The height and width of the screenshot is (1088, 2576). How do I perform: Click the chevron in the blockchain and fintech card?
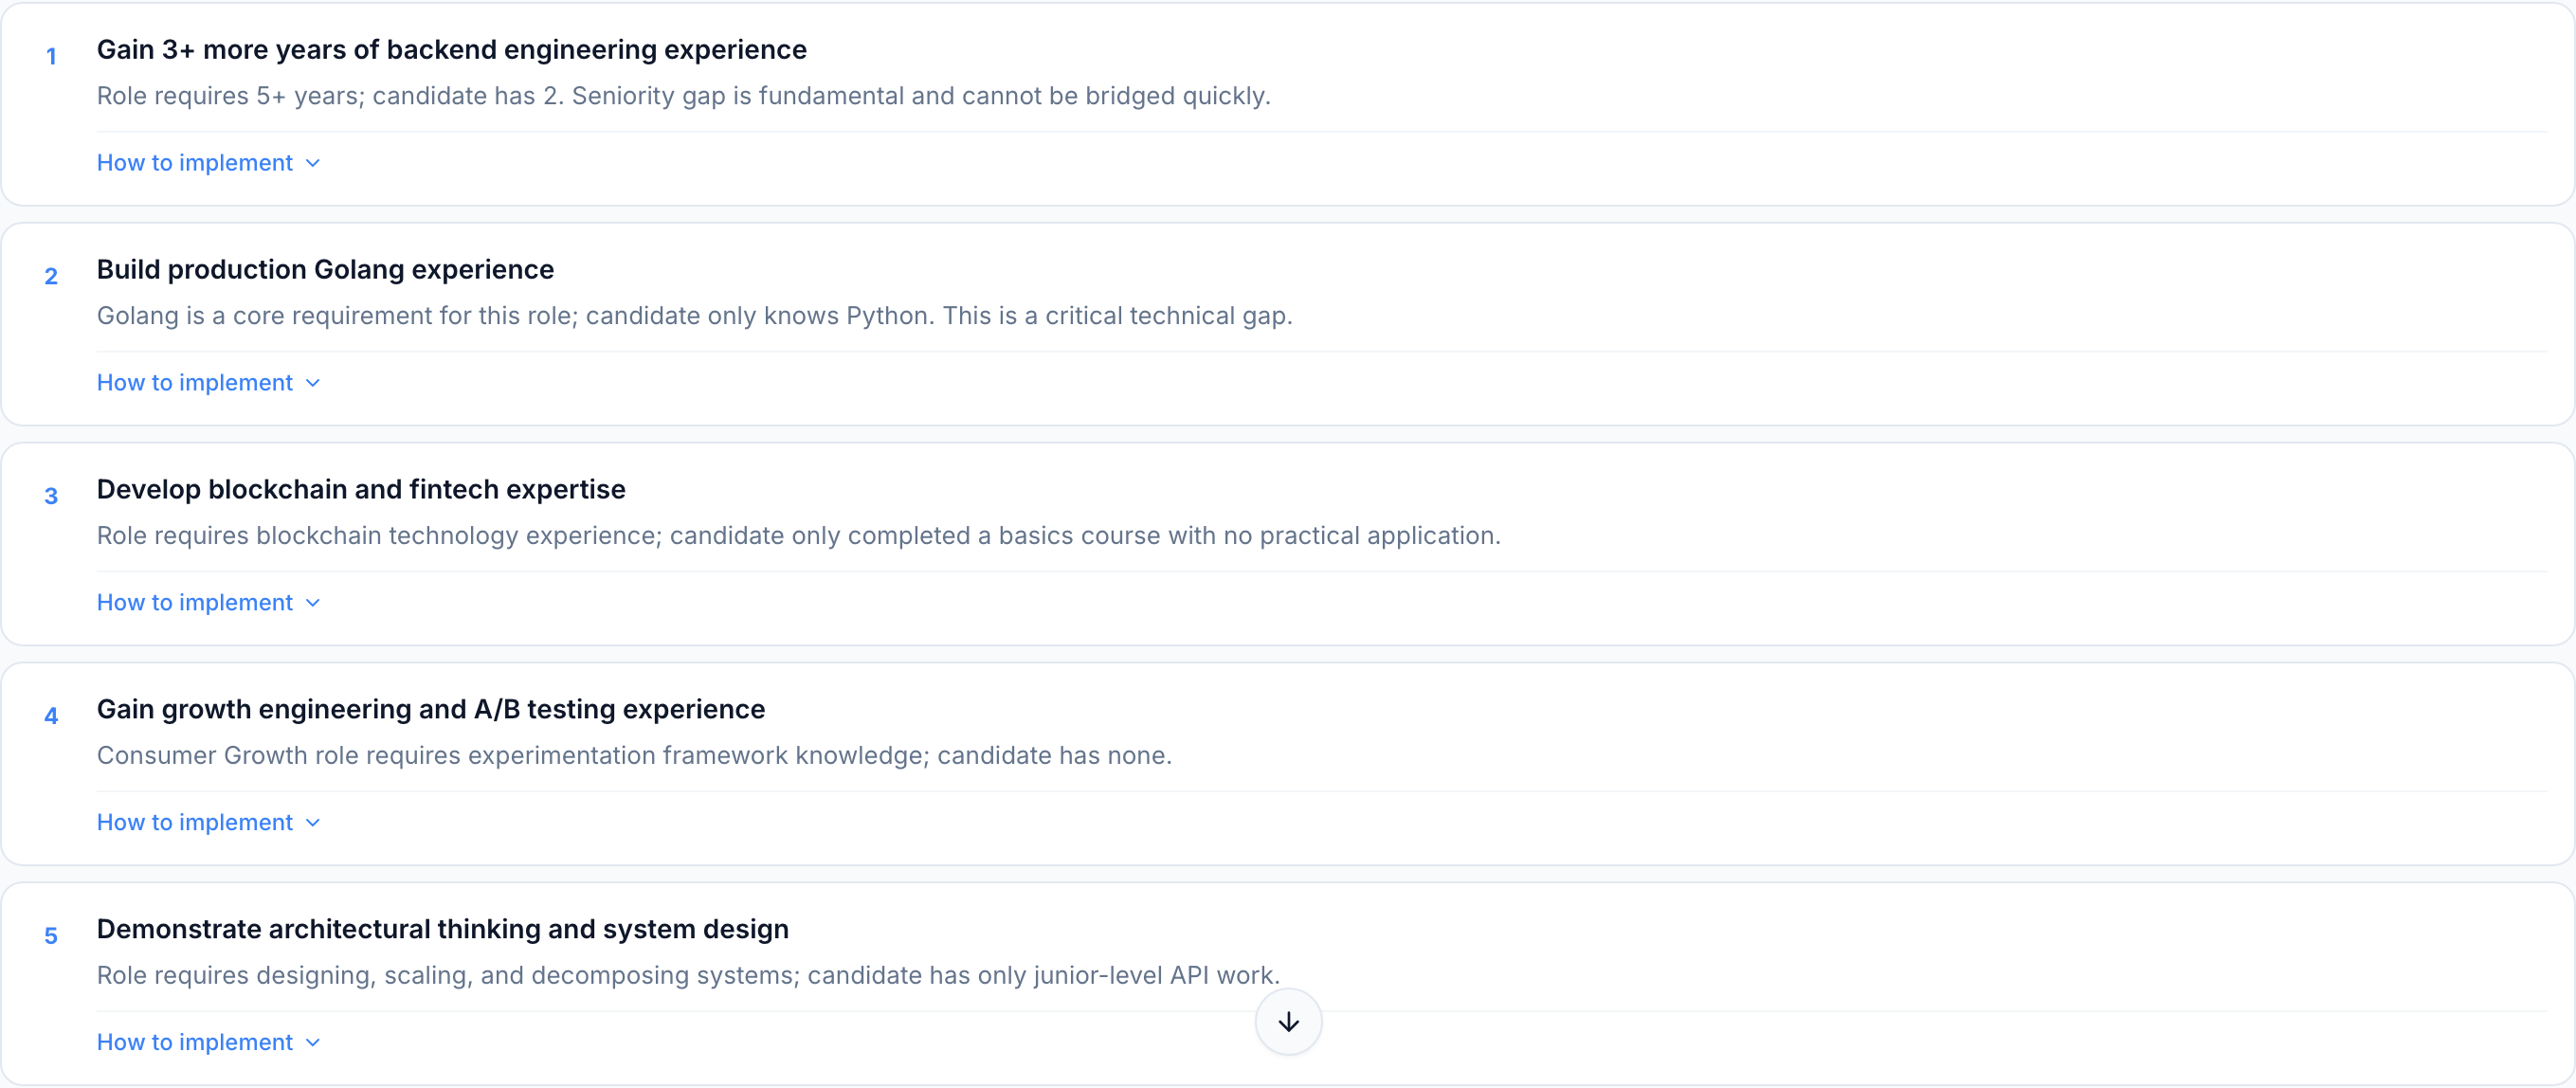pos(313,603)
